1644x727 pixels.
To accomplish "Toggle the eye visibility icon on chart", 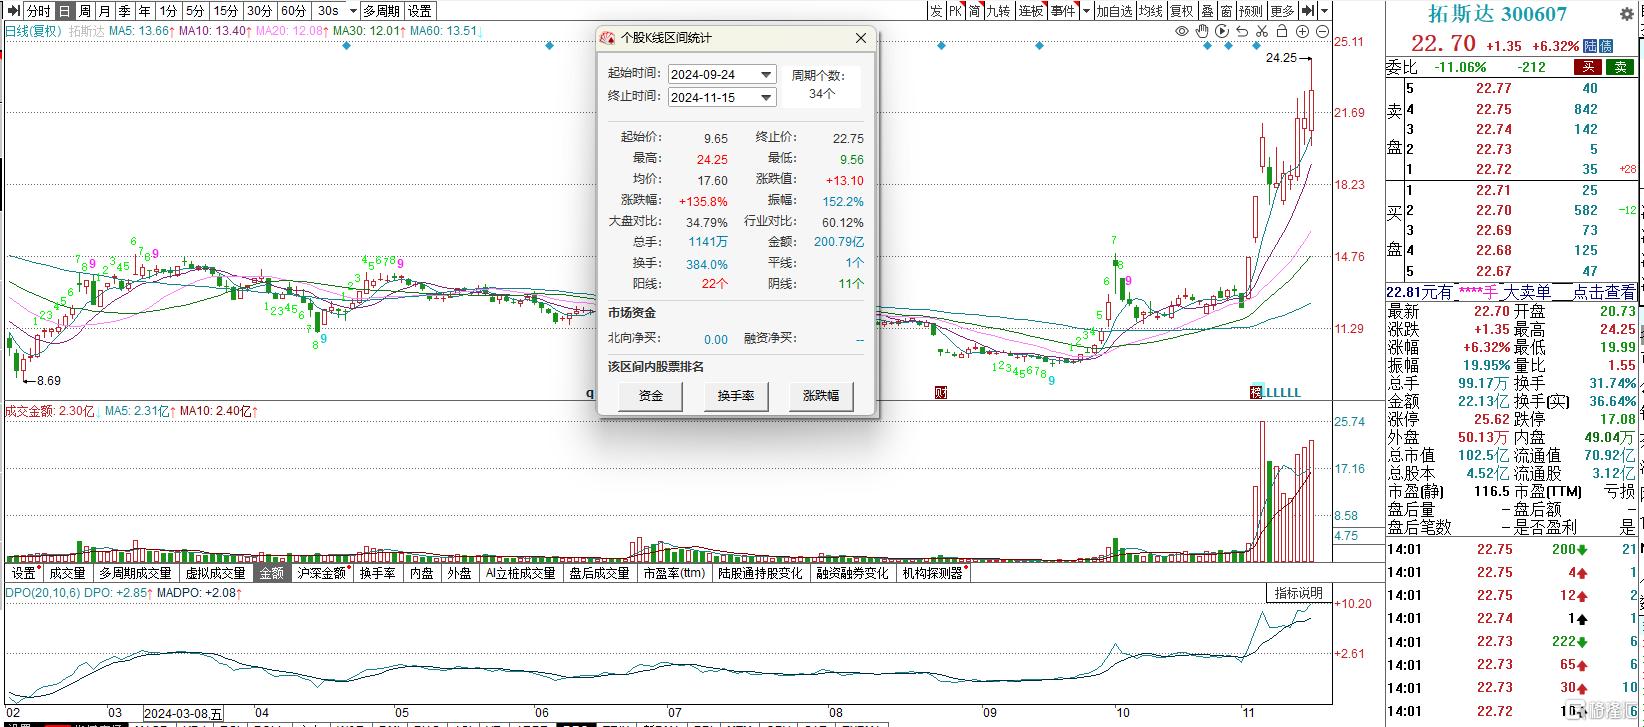I will pos(1182,31).
